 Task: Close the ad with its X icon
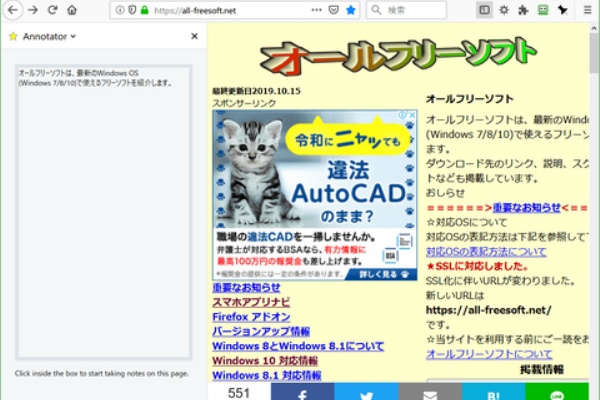coord(412,115)
